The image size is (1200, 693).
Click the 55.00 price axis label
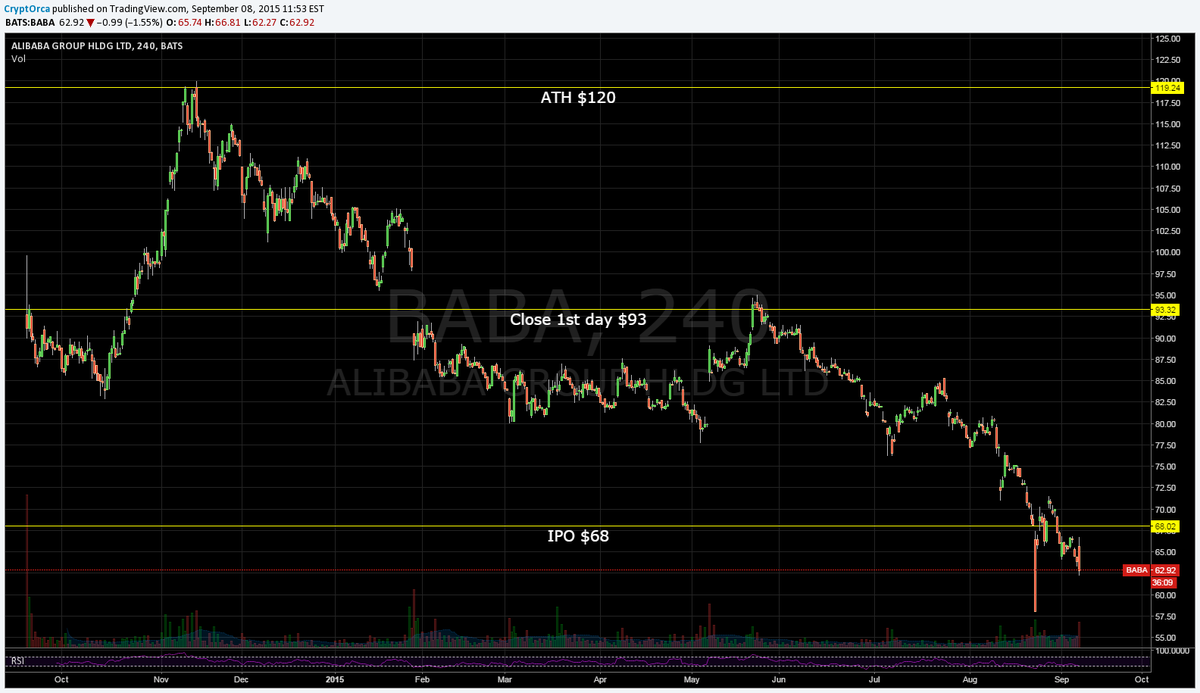(1165, 638)
